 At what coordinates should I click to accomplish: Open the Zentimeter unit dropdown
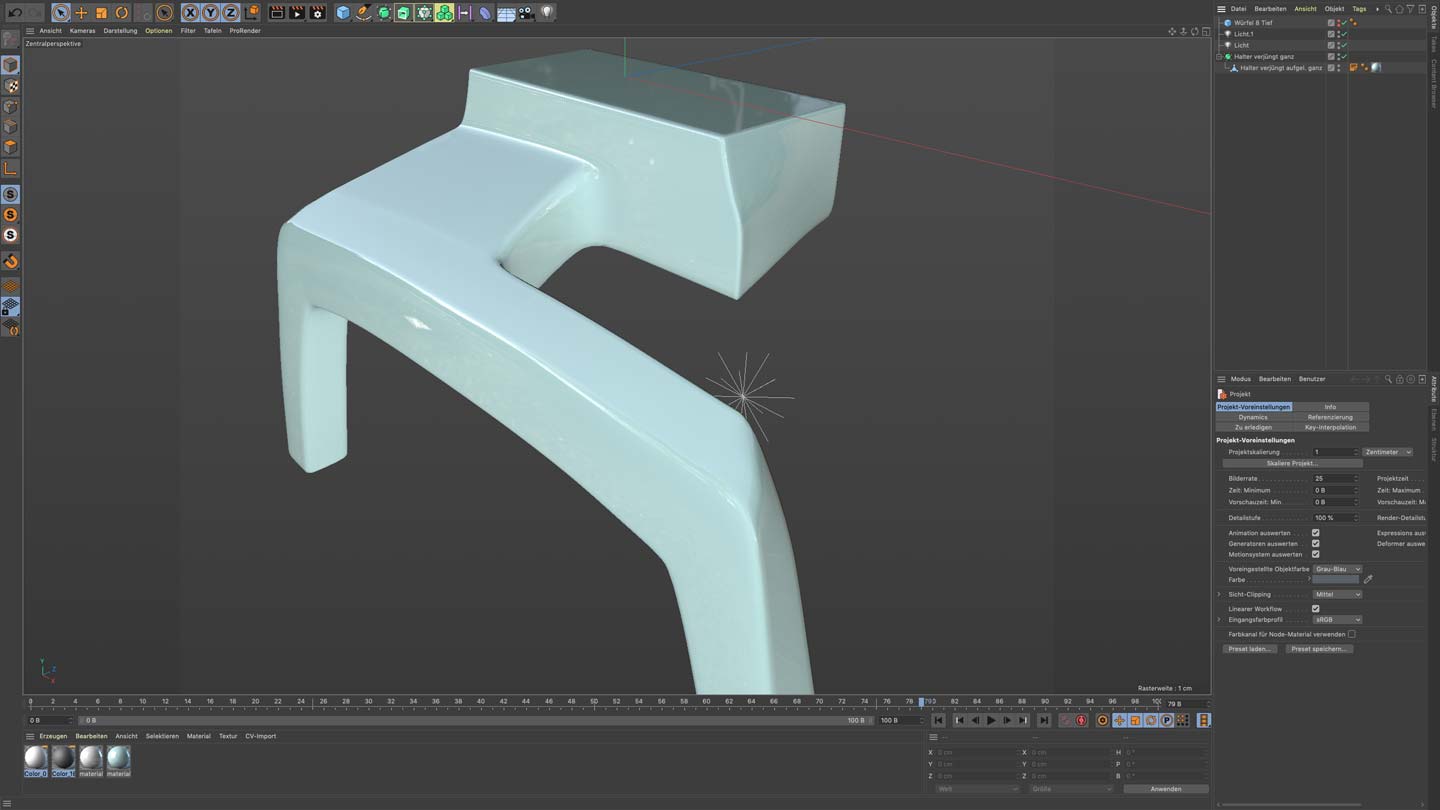1387,452
